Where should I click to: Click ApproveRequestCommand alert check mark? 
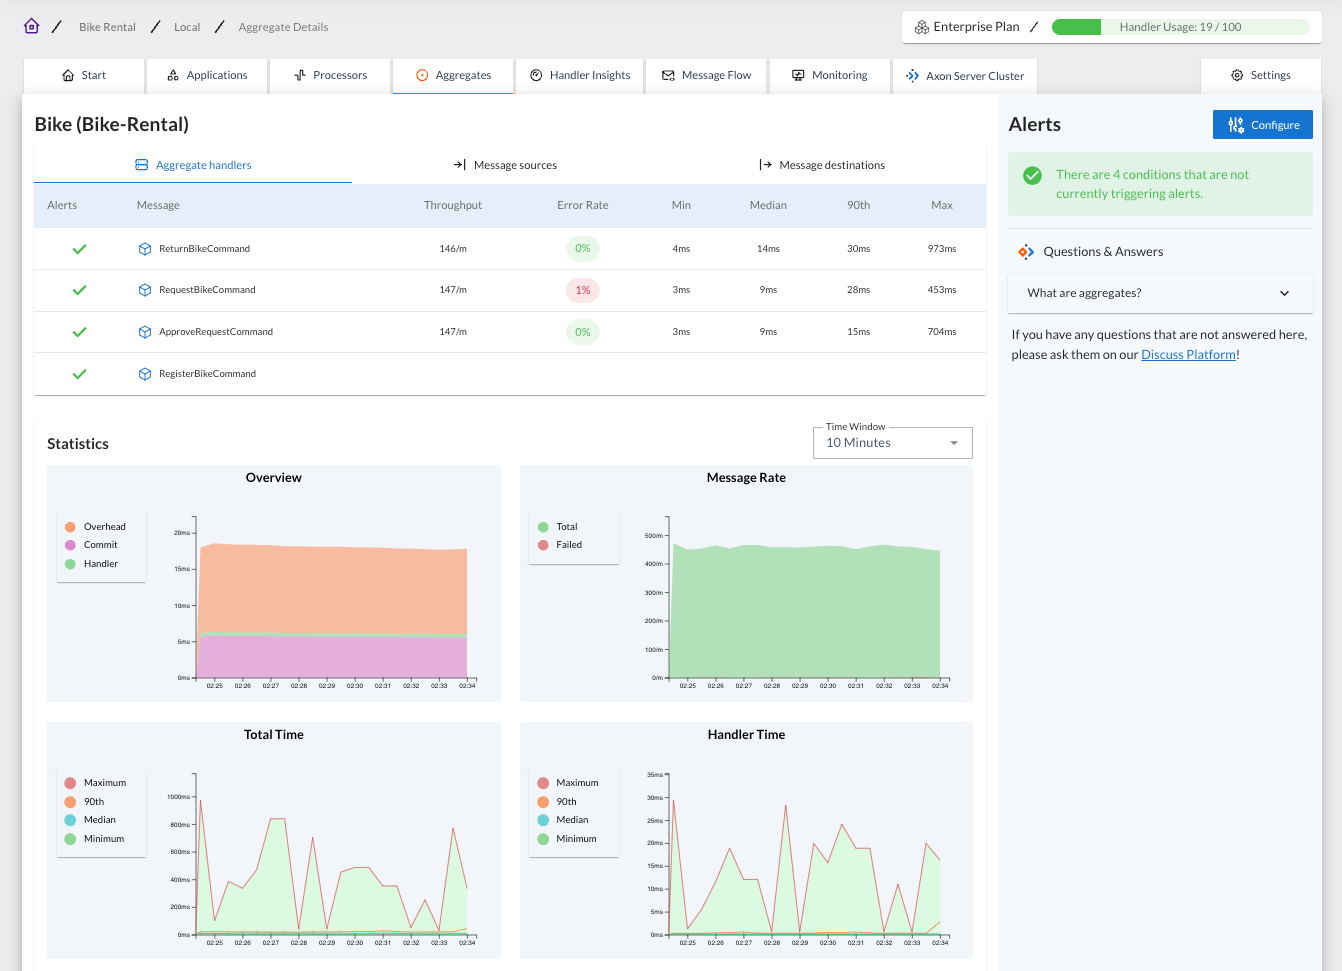[79, 332]
